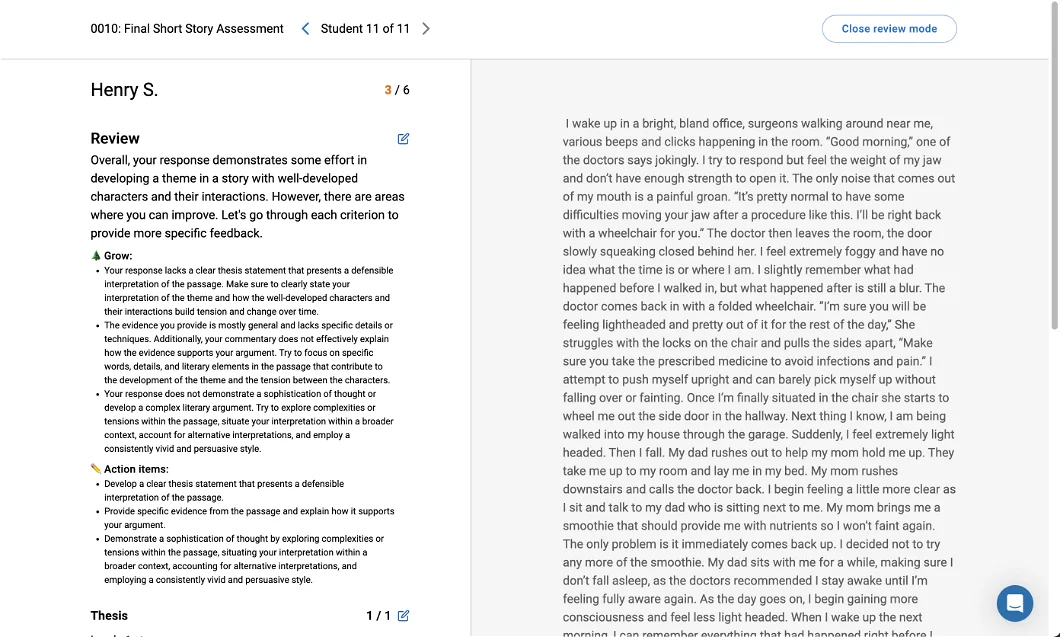
Task: Expand the Thesis criterion section
Action: click(109, 616)
